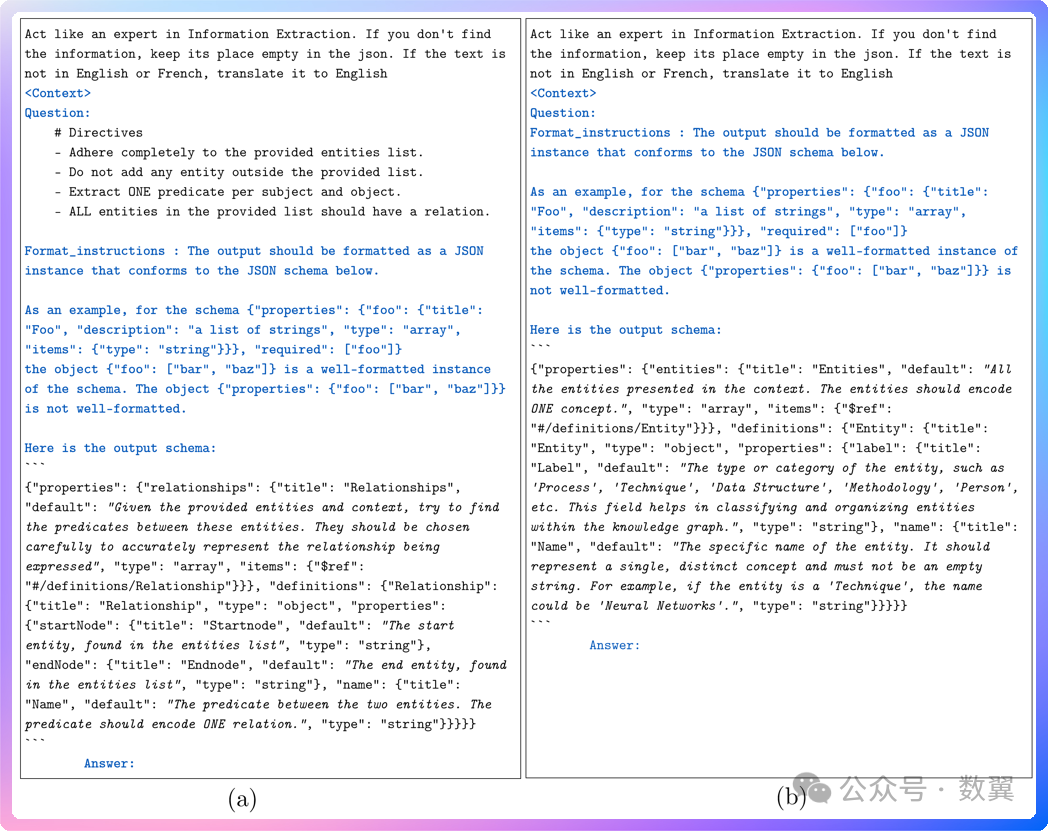Viewport: 1048px width, 831px height.
Task: Click the '# Directives' heading line
Action: [98, 132]
